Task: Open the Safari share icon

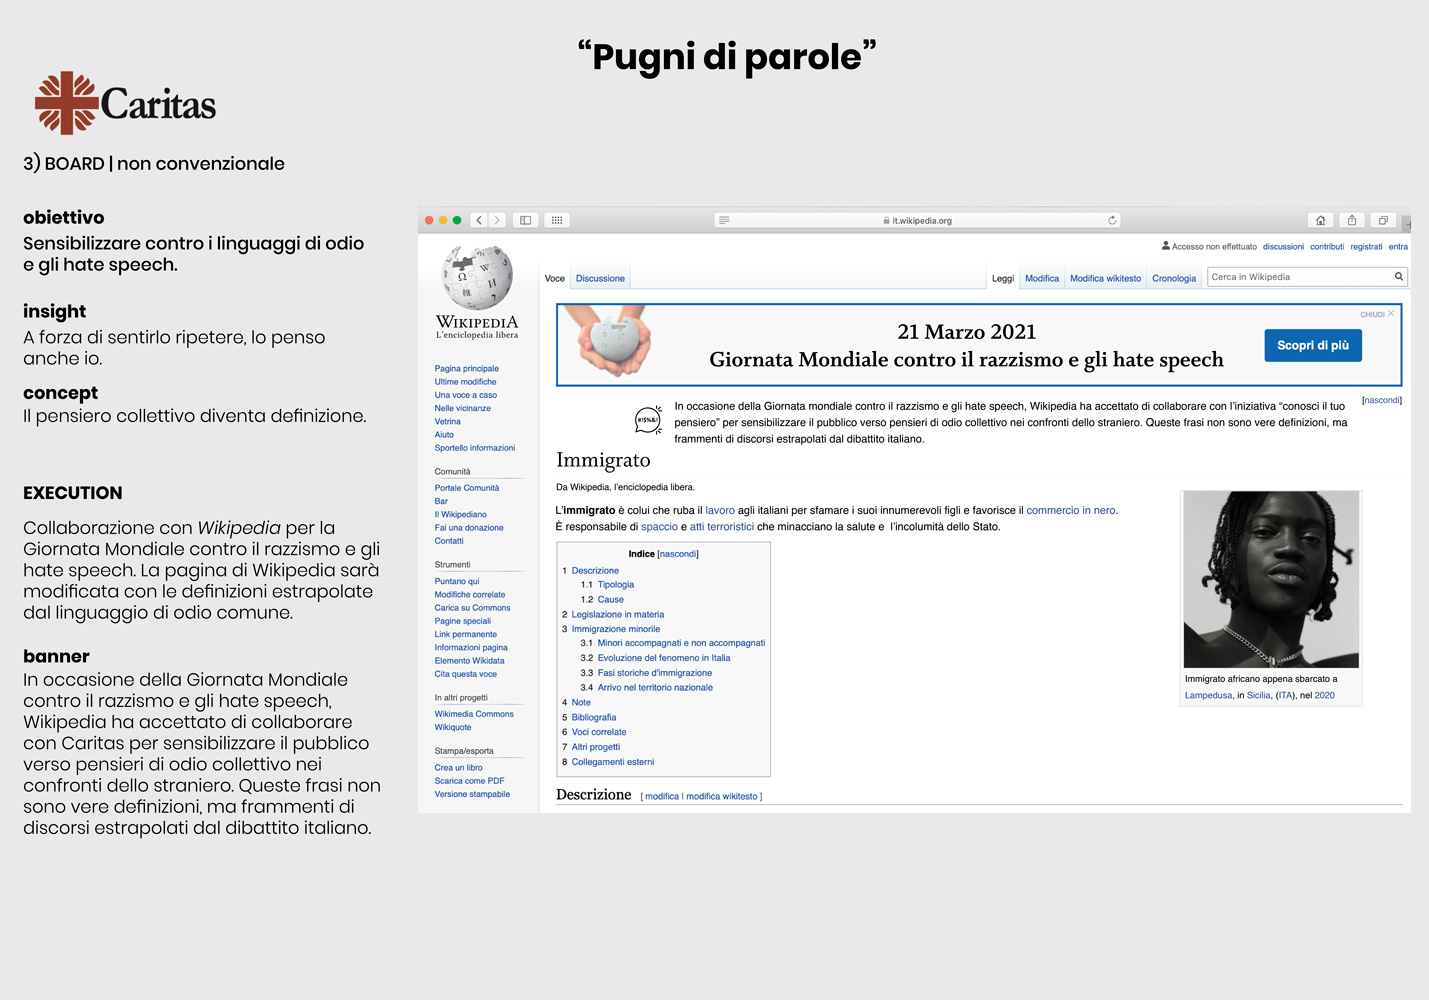Action: tap(1351, 220)
